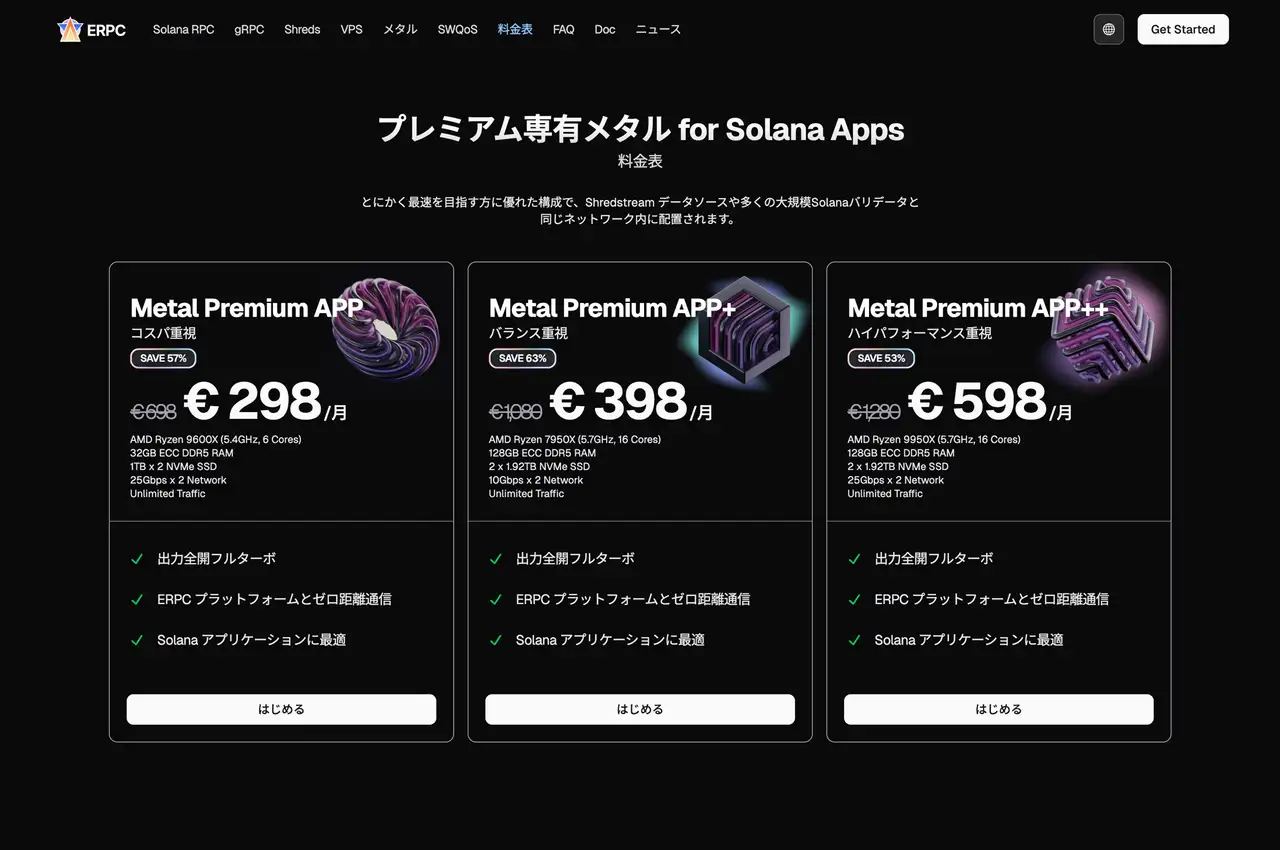Click the SAVE 53% badge
This screenshot has width=1280, height=850.
pyautogui.click(x=881, y=358)
